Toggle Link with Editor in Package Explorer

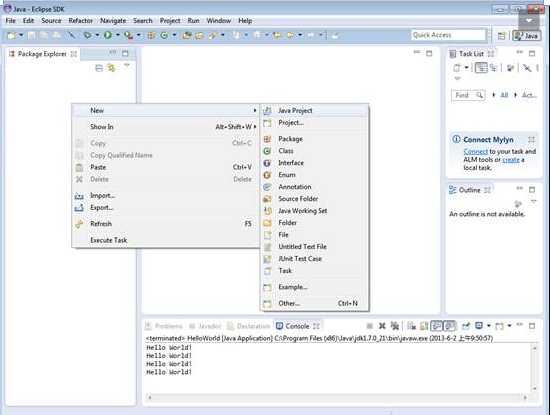coord(112,68)
